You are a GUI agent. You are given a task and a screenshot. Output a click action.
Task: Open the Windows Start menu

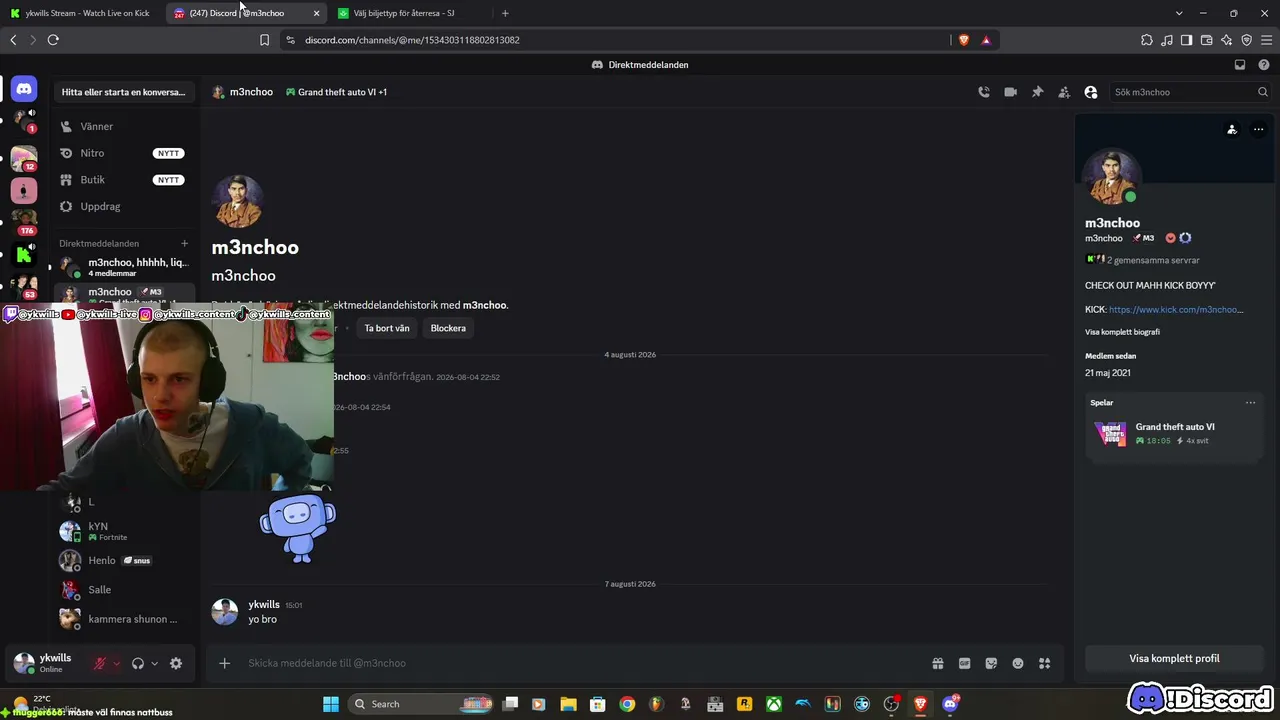(x=331, y=704)
